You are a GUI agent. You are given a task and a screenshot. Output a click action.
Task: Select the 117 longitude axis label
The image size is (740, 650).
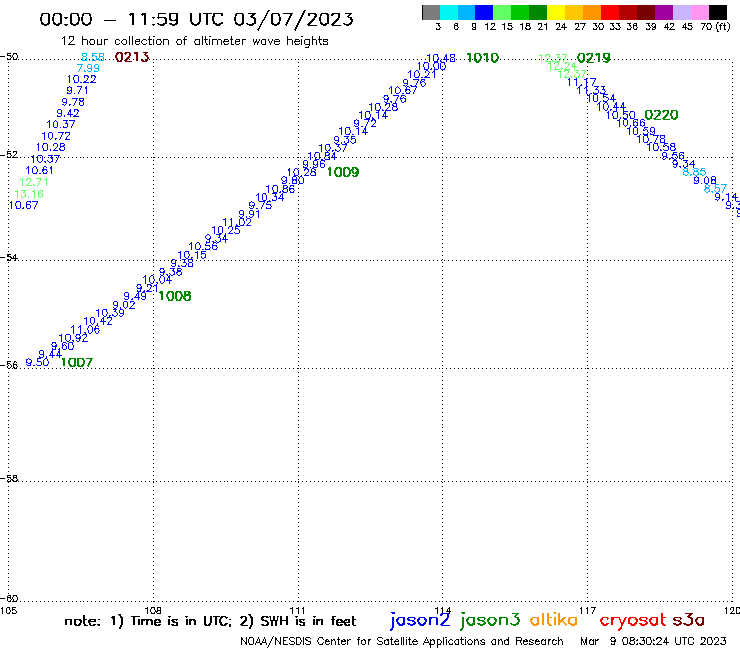coord(587,611)
